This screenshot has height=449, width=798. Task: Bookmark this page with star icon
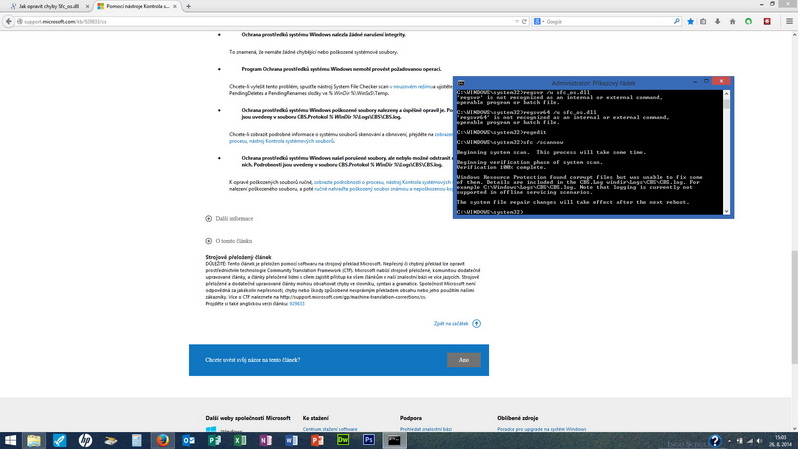(690, 21)
